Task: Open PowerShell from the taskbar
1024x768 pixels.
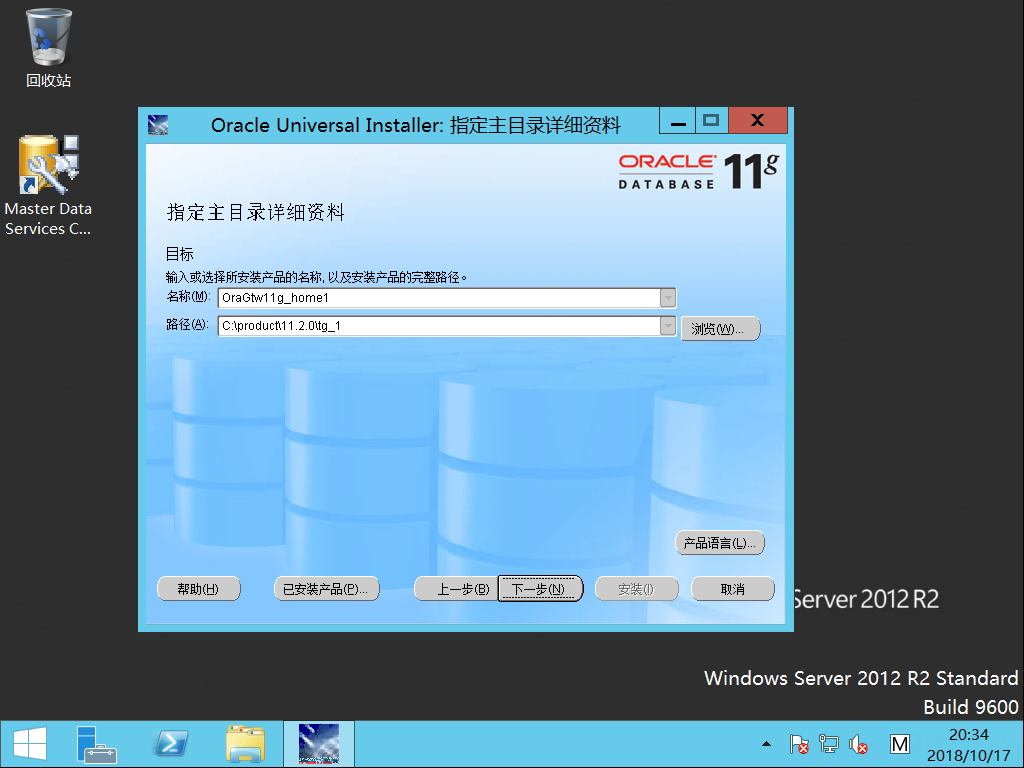Action: click(170, 744)
